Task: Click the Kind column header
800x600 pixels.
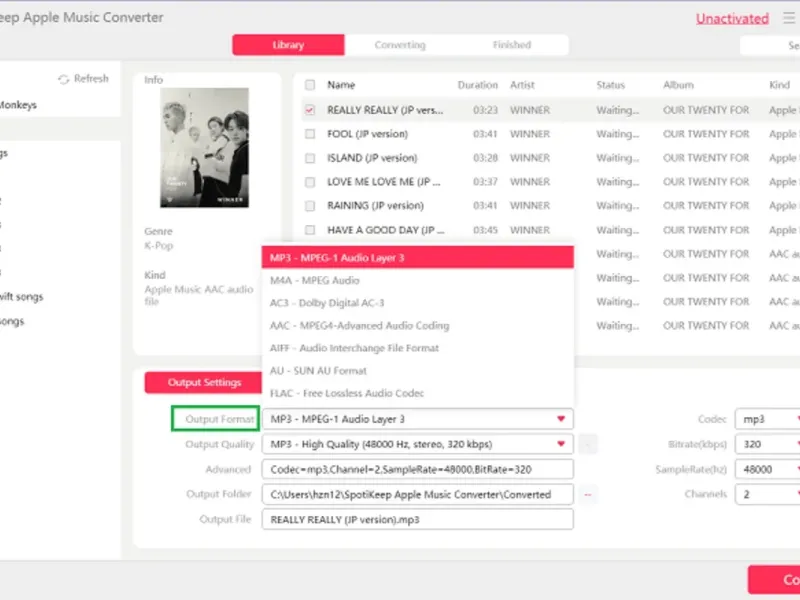Action: (779, 85)
